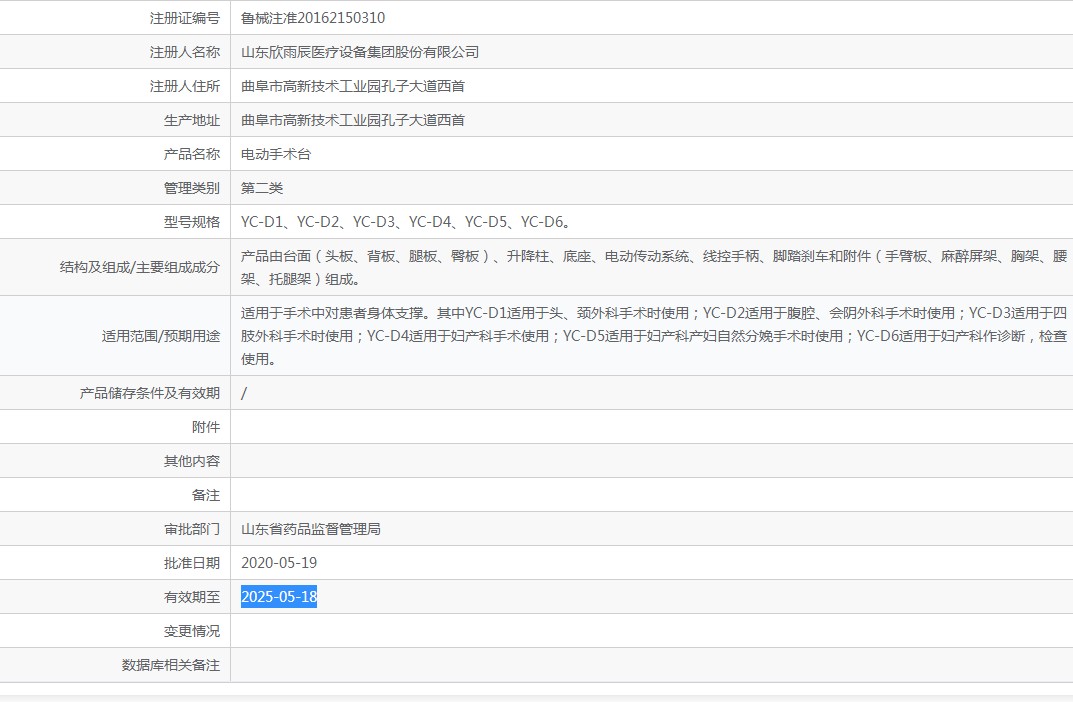
Task: Click approval date 2020-05-19
Action: (279, 563)
